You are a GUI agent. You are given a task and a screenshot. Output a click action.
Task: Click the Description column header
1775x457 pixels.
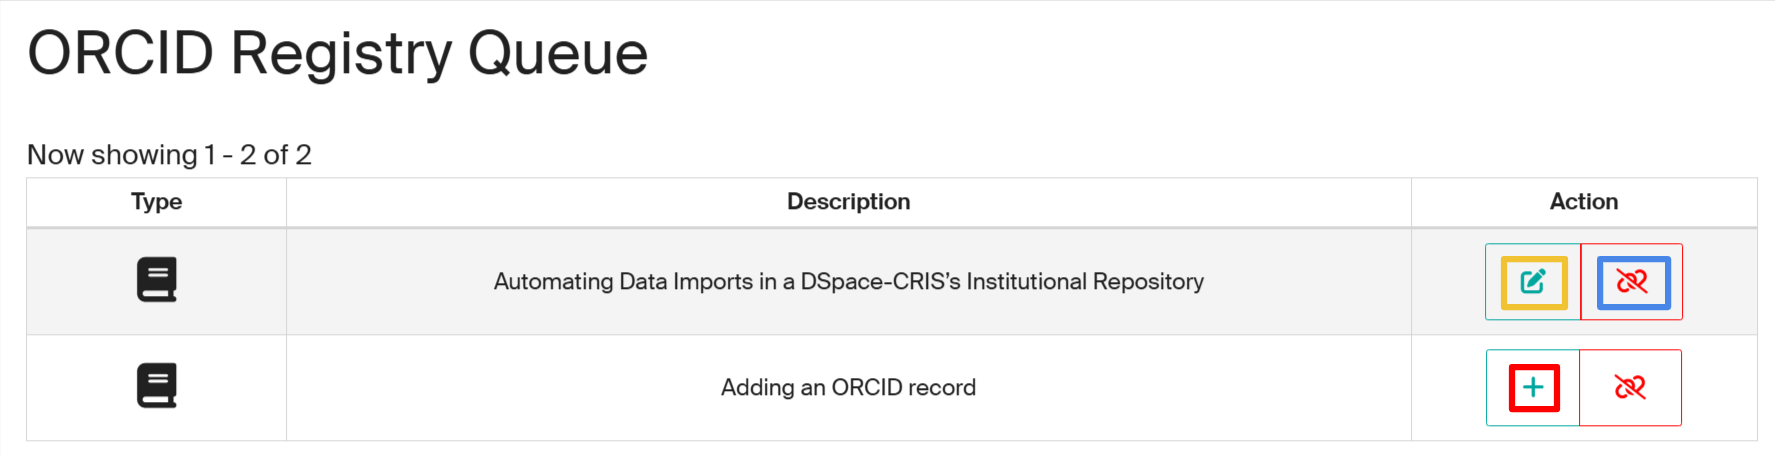tap(848, 202)
